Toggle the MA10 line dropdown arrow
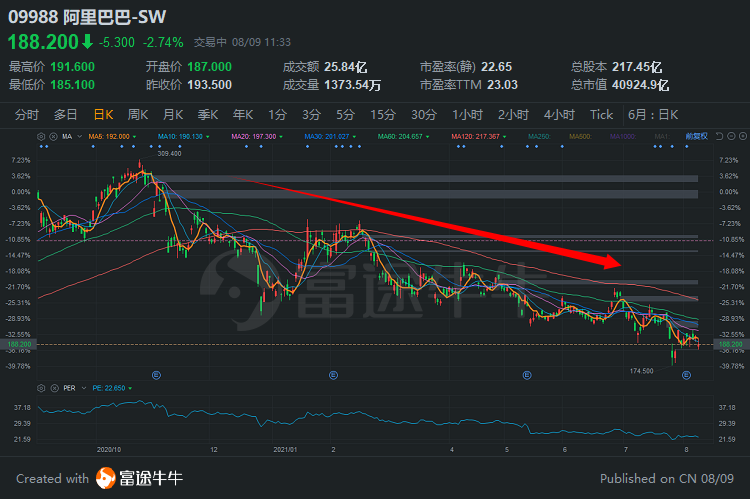This screenshot has height=499, width=750. tap(208, 137)
